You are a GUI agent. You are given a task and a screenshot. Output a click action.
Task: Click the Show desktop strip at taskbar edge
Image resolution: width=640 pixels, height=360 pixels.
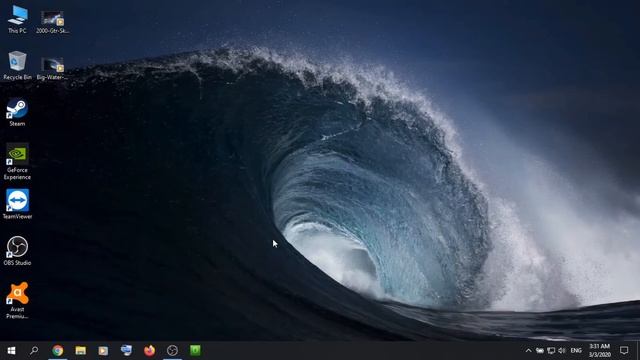[638, 351]
